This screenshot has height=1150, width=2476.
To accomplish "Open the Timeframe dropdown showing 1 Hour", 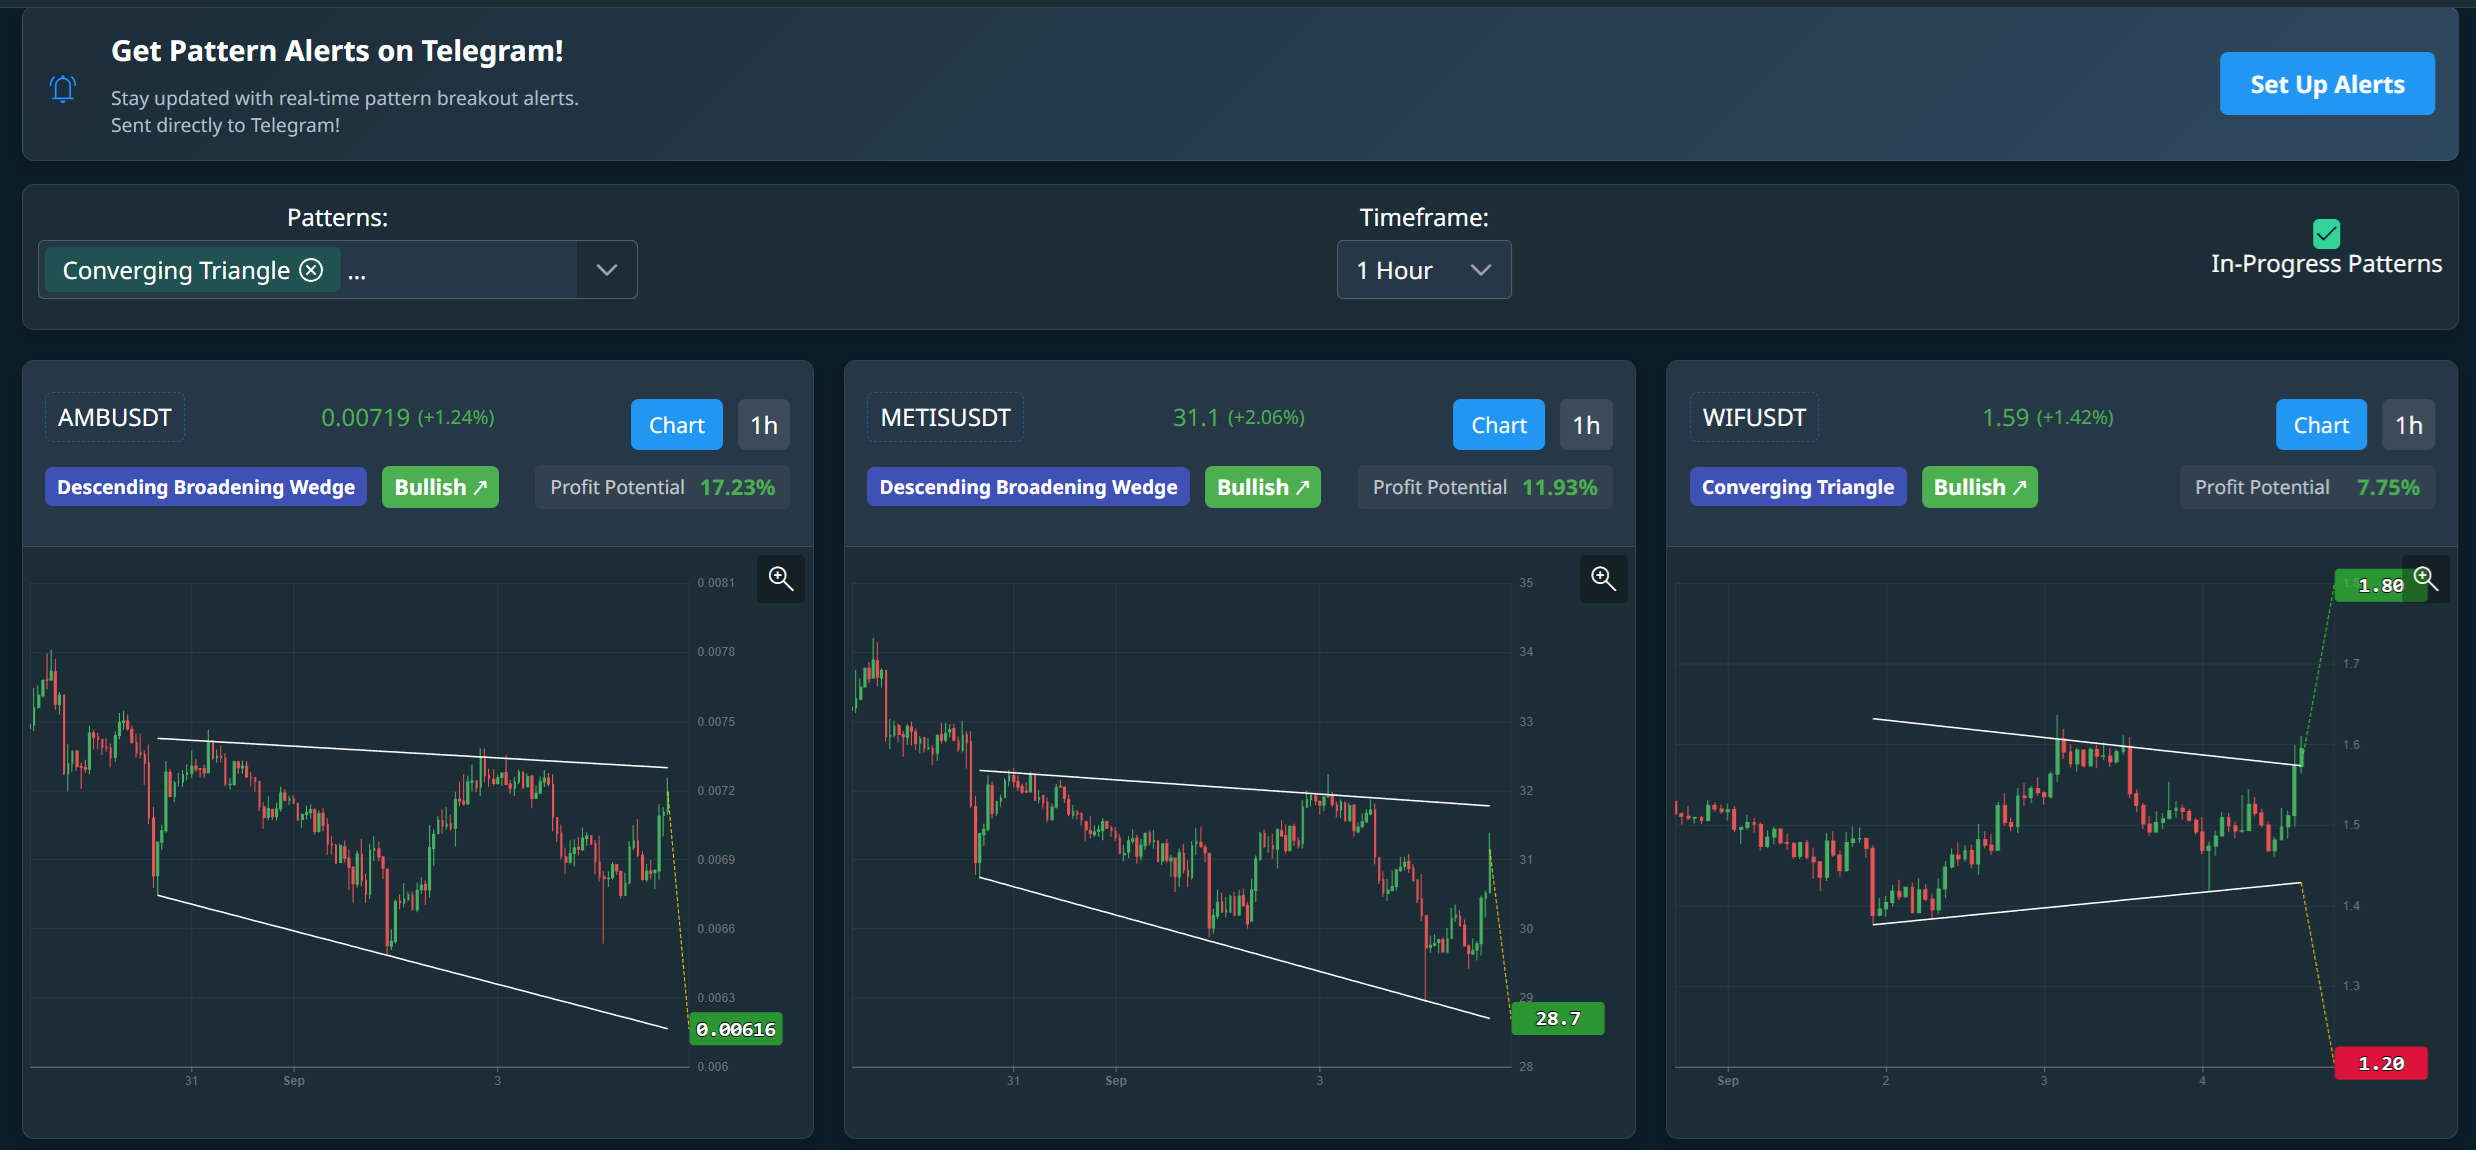I will 1424,269.
